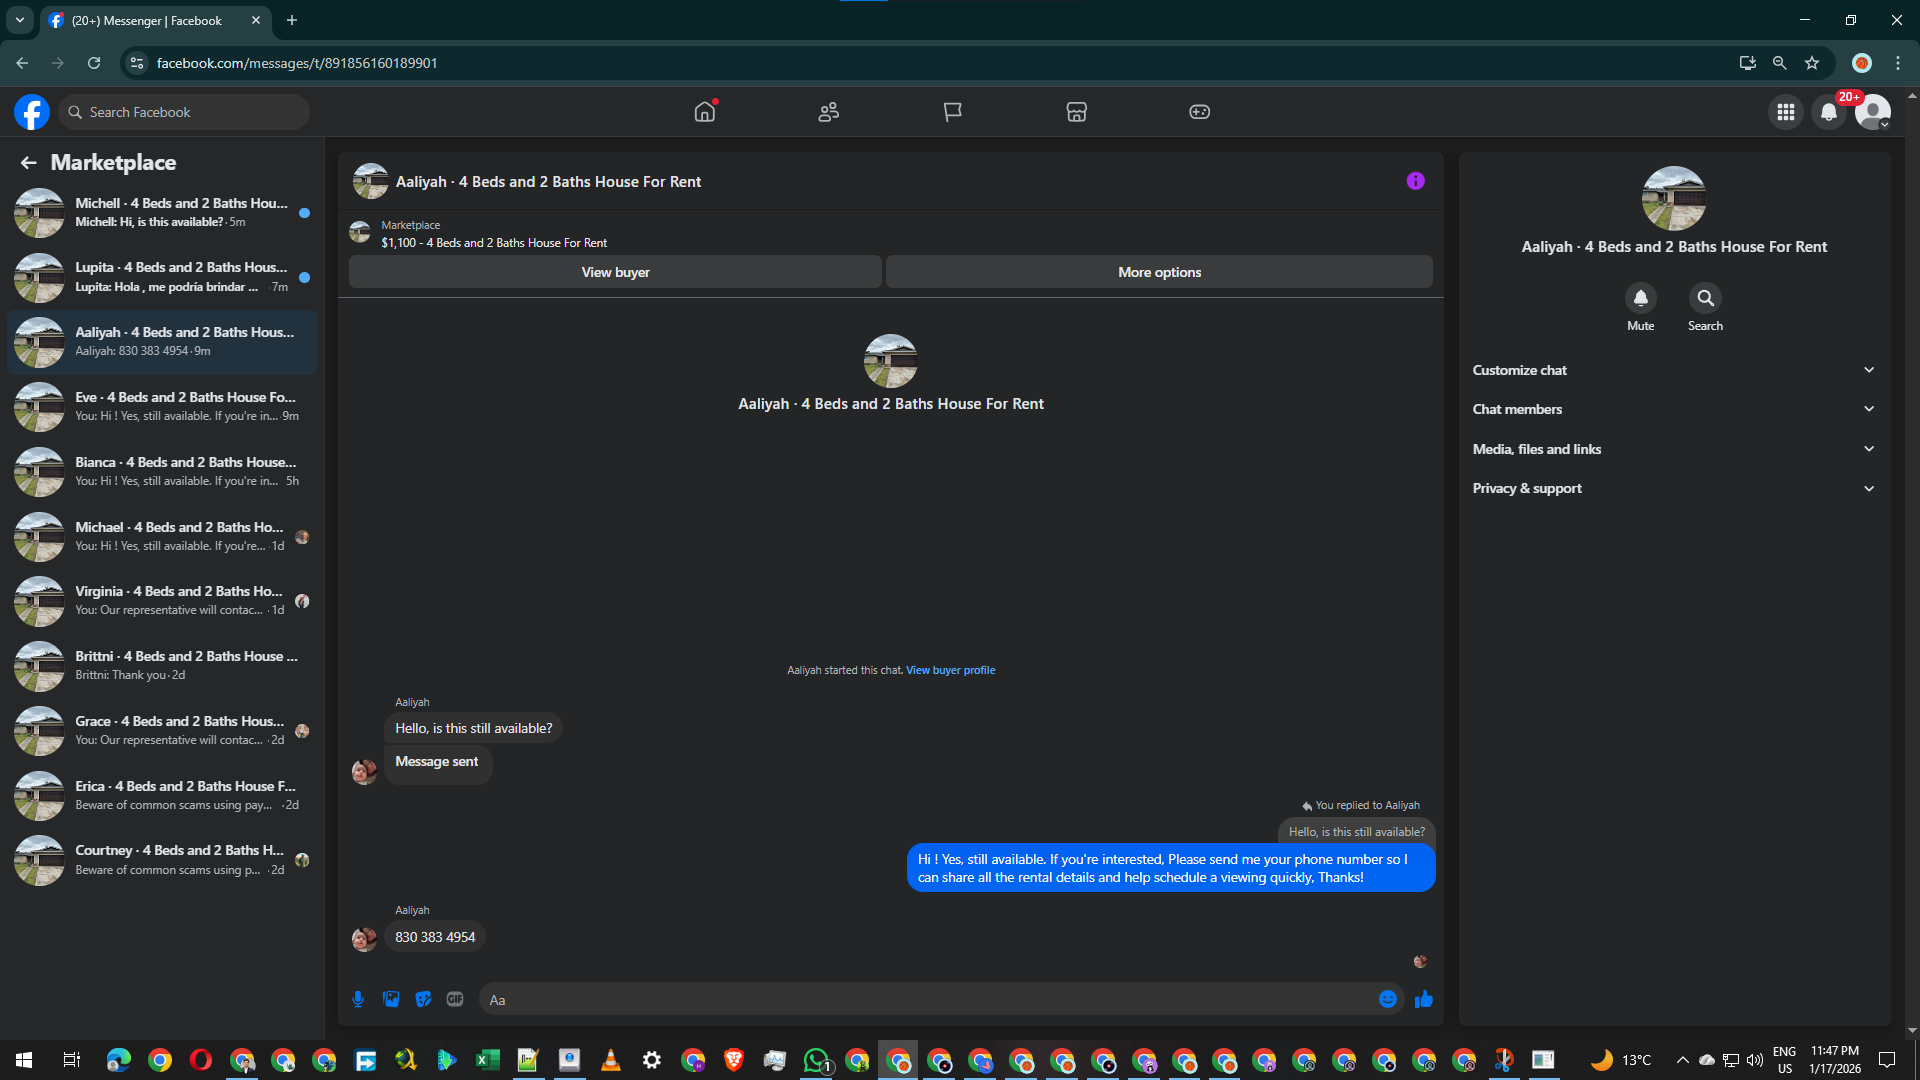Open the Gaming icon in top navigation

click(x=1199, y=112)
